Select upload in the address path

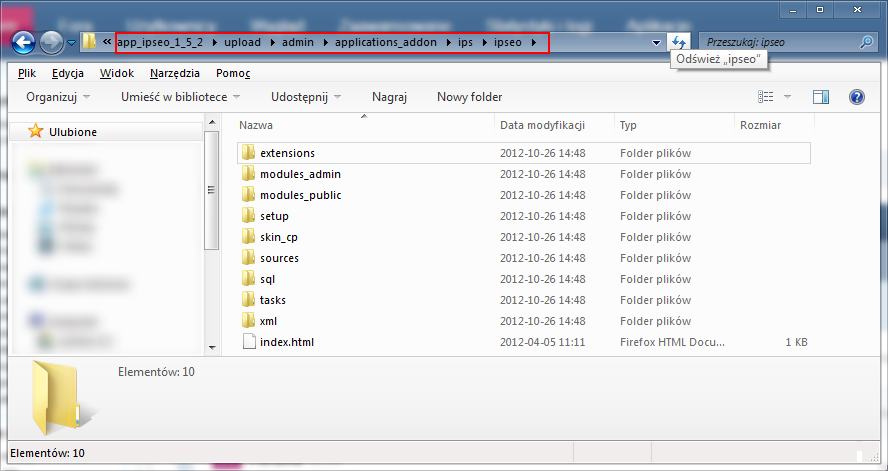coord(242,42)
